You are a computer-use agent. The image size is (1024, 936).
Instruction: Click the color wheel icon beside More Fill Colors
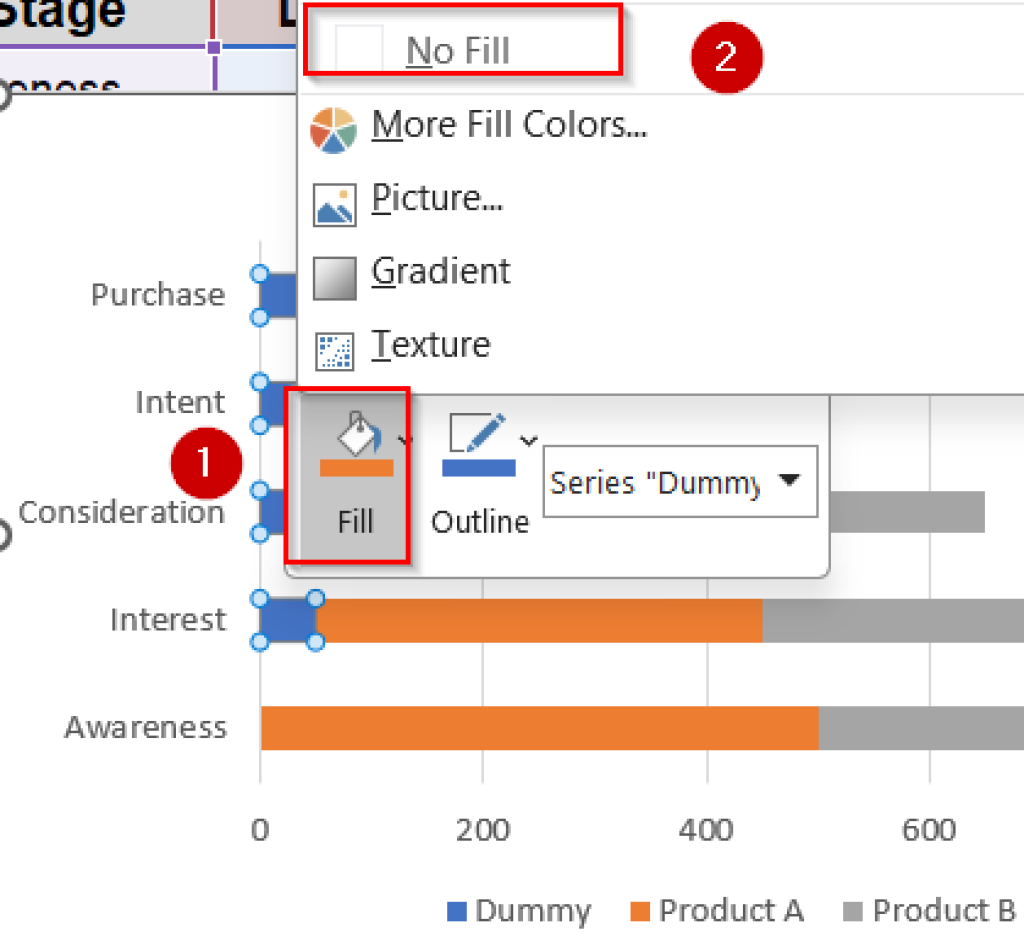tap(332, 128)
